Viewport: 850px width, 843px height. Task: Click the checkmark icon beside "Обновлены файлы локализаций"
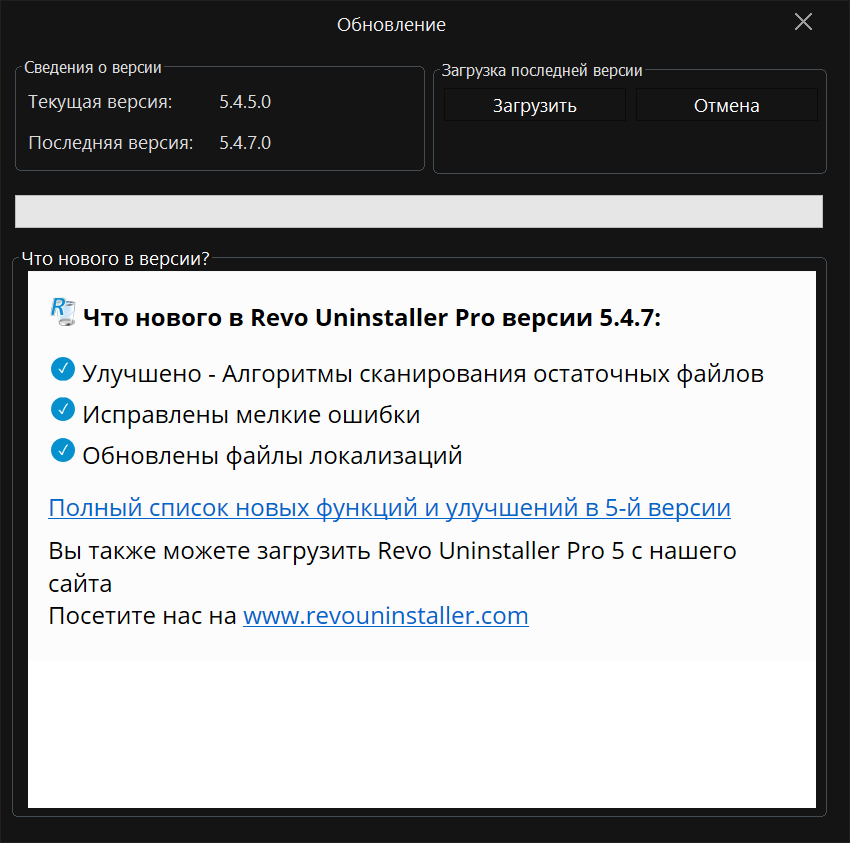point(62,451)
